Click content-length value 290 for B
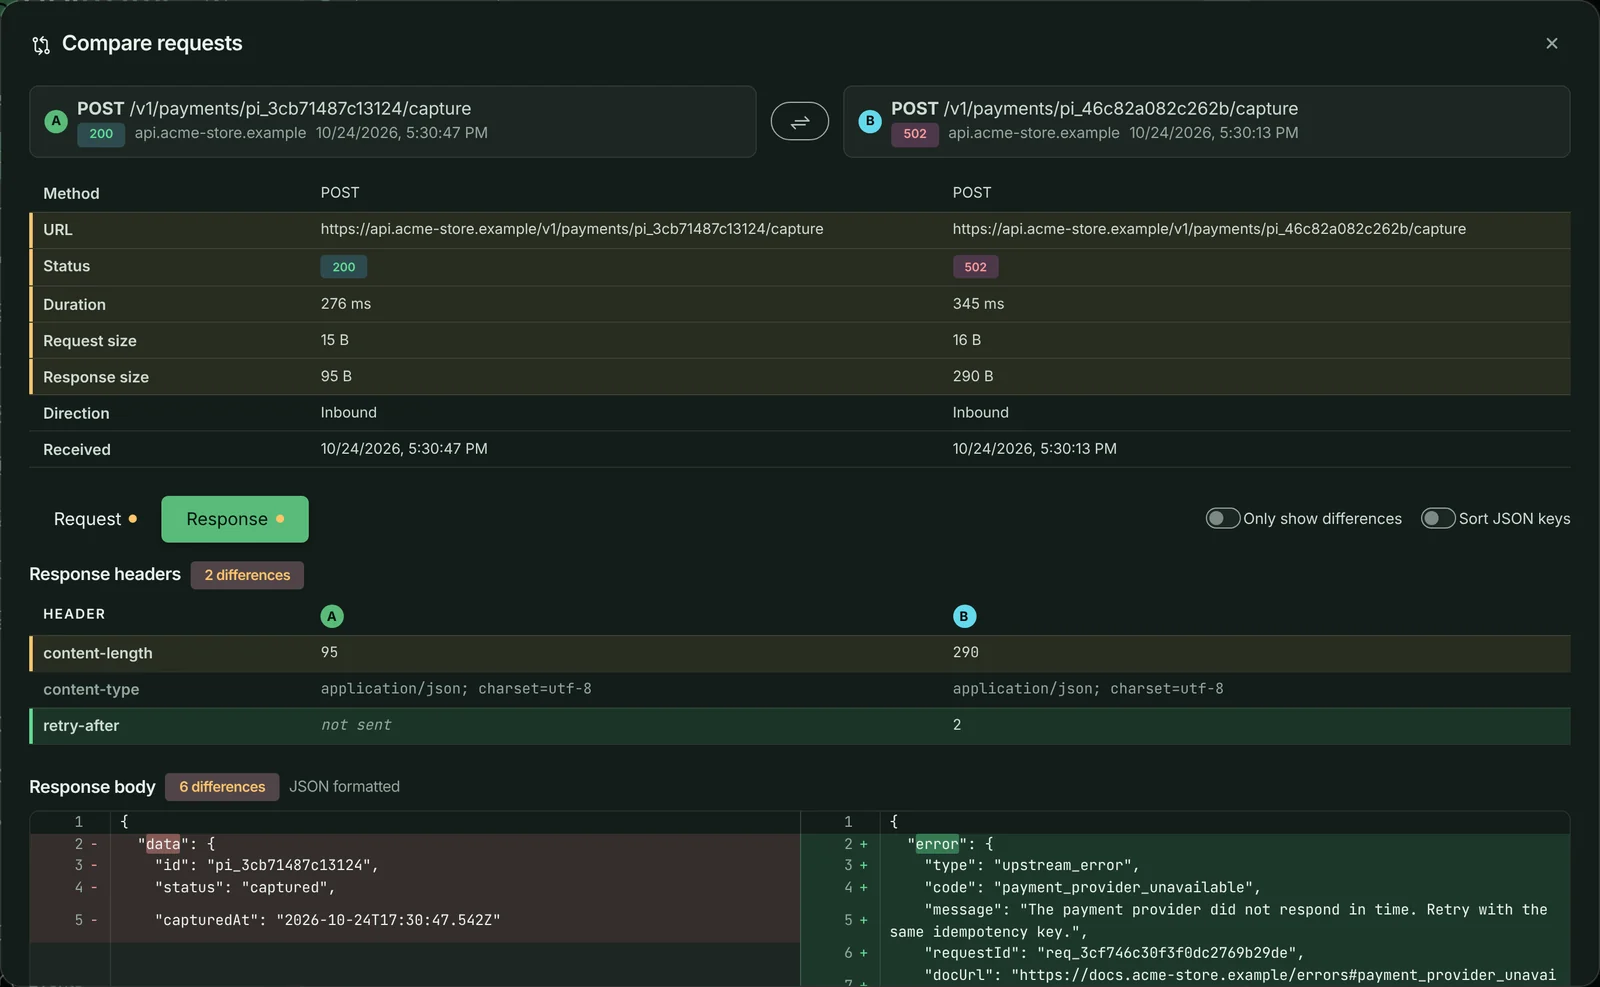The width and height of the screenshot is (1600, 987). tap(966, 652)
